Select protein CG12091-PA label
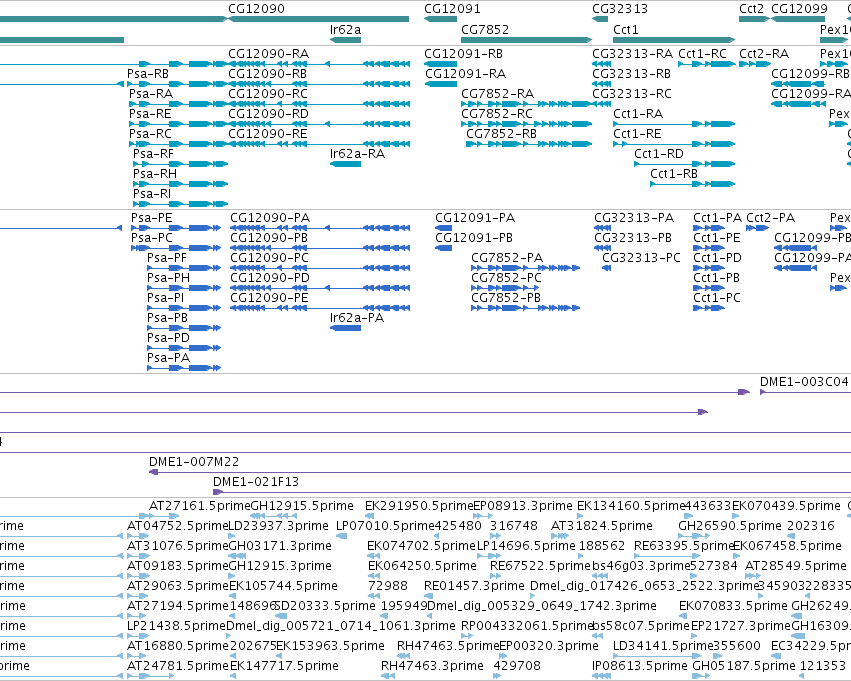 (x=475, y=218)
